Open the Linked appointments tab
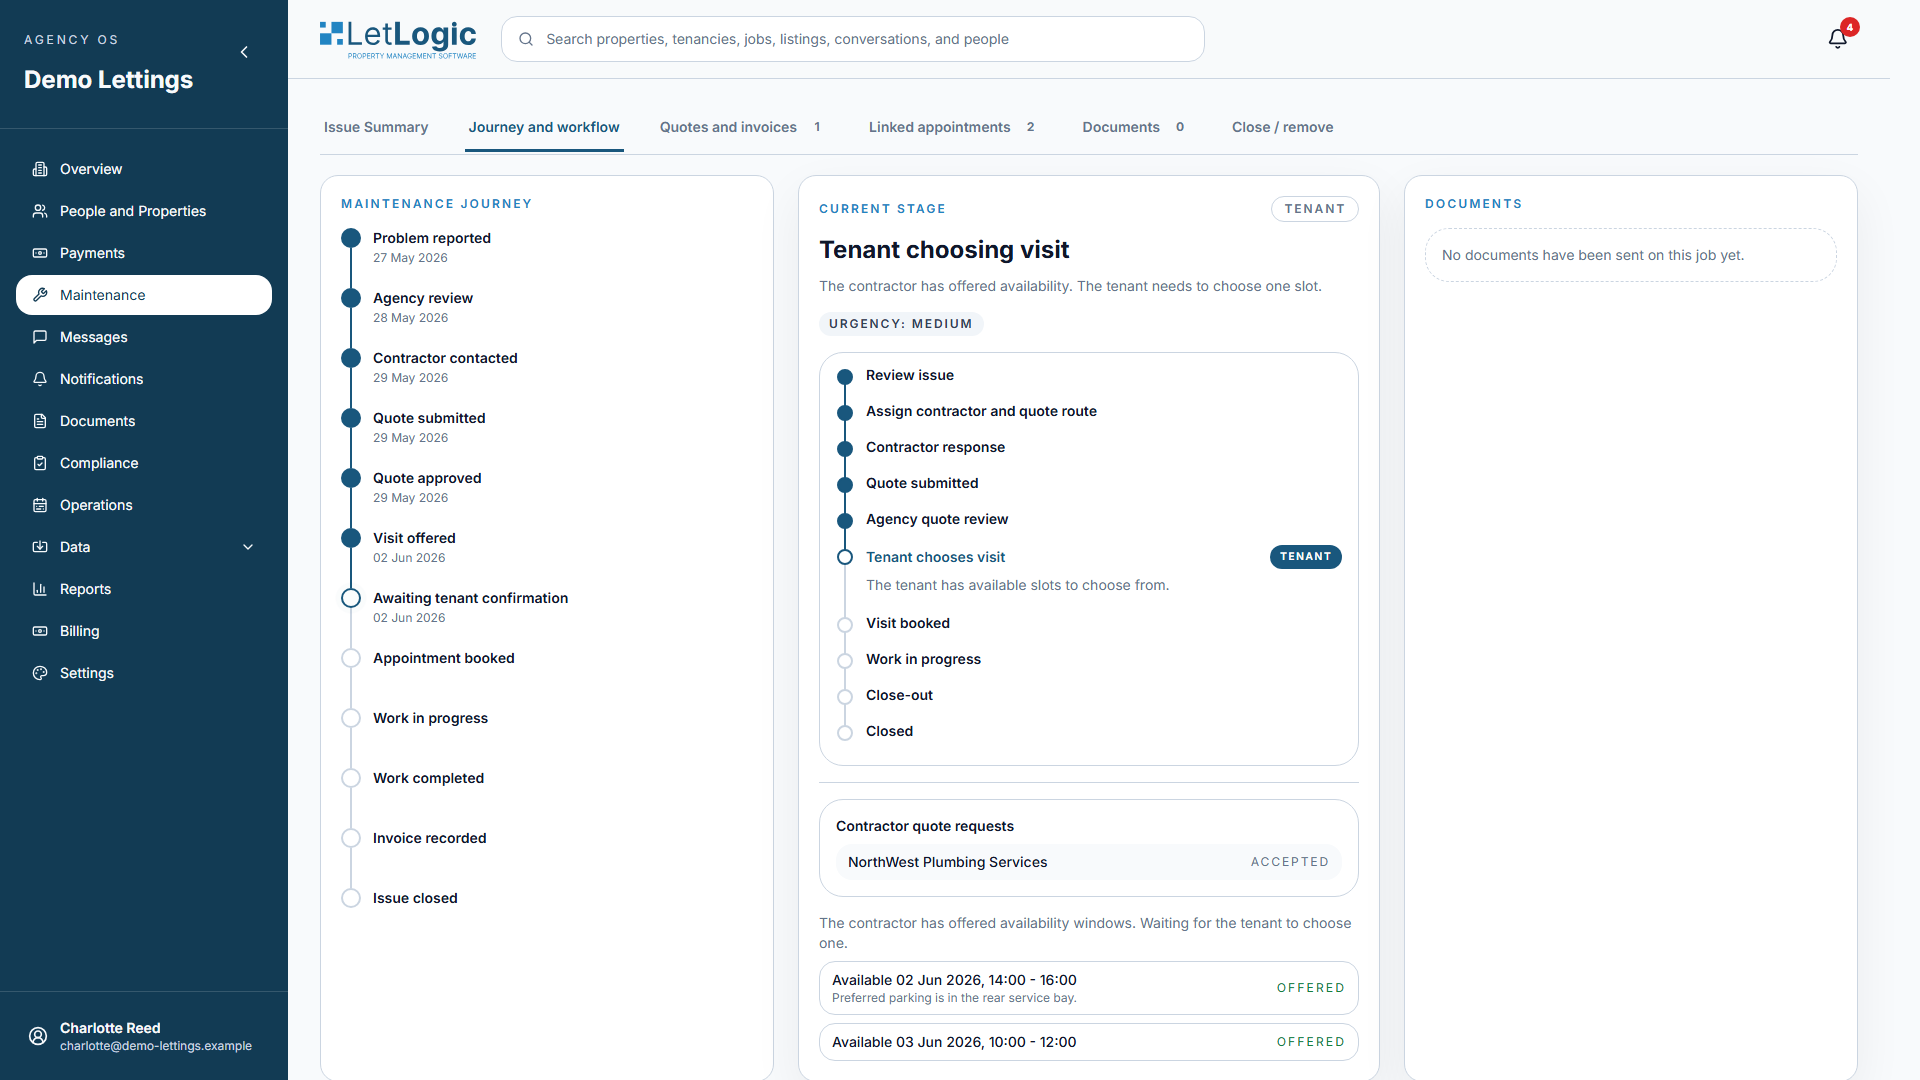 pyautogui.click(x=951, y=127)
